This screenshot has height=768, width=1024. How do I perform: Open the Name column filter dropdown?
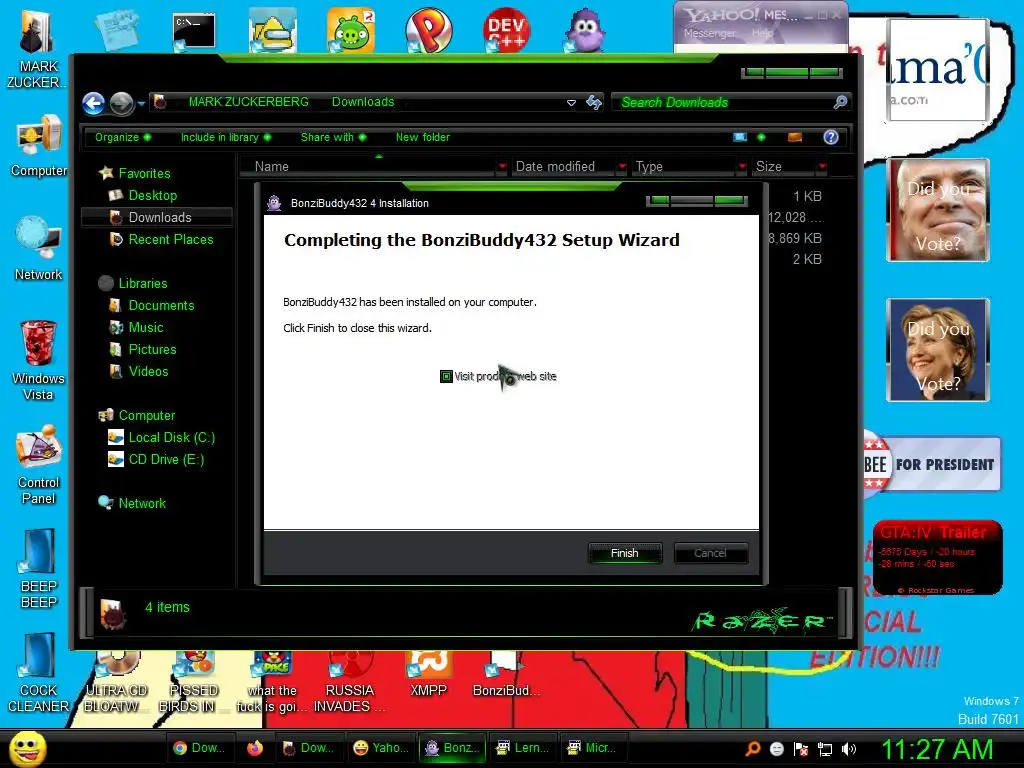[502, 167]
